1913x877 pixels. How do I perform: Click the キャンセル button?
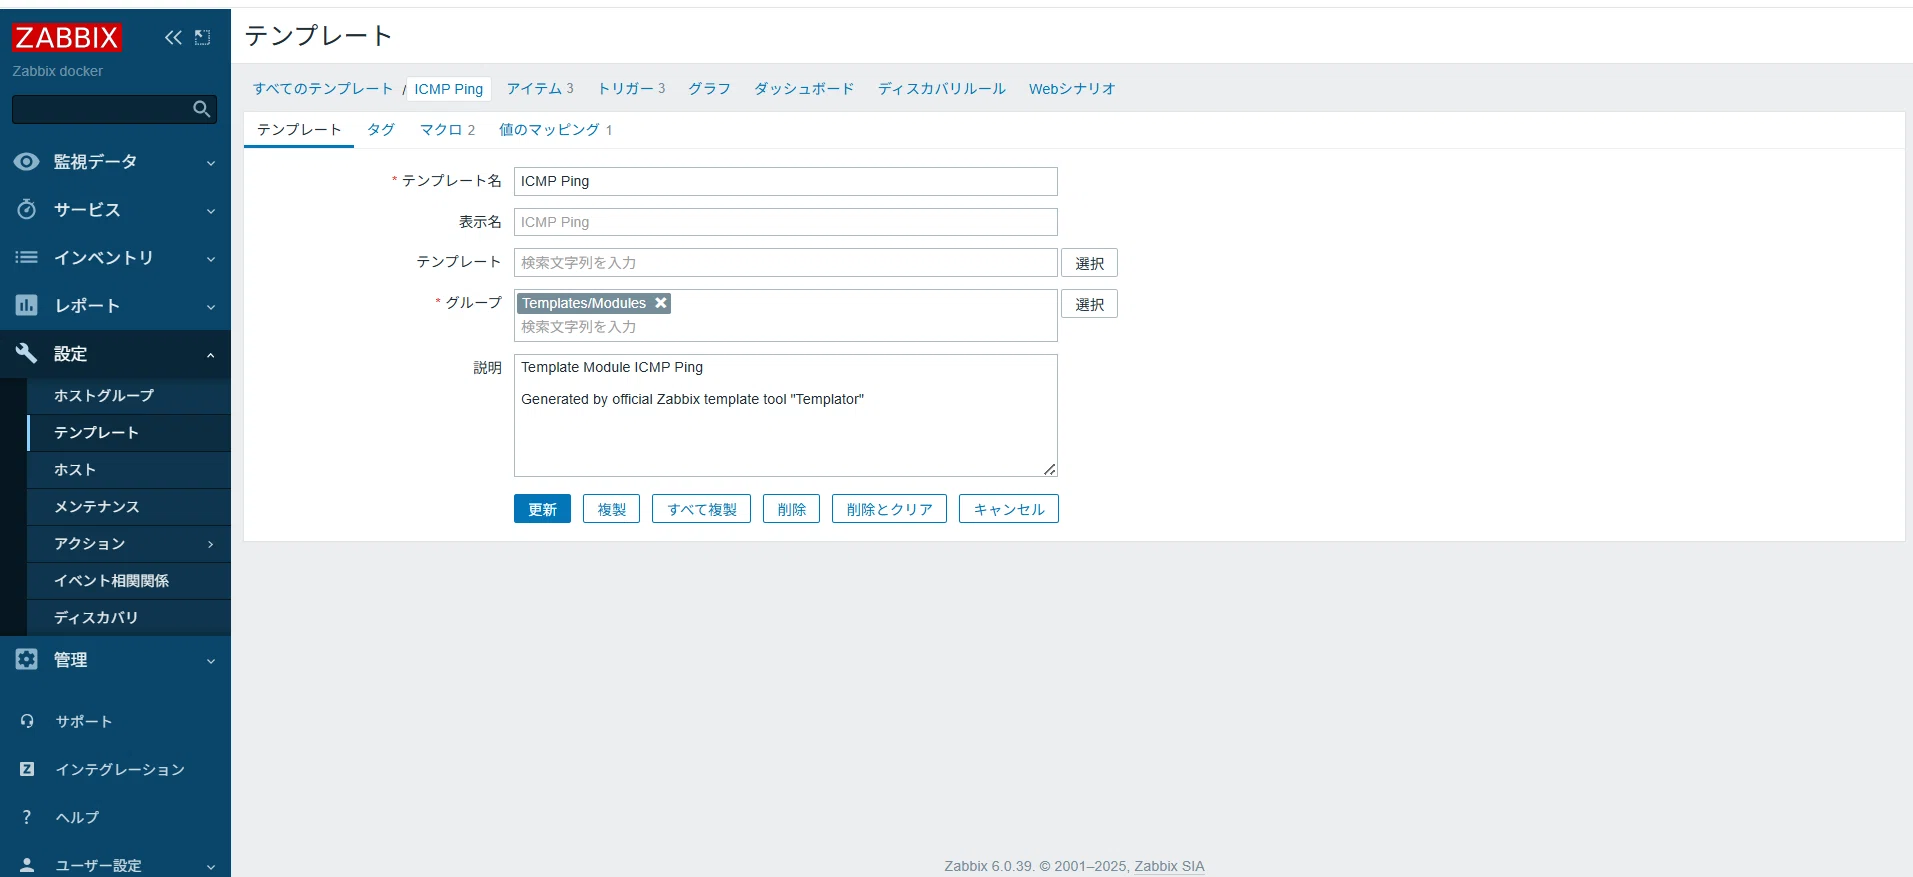[1008, 509]
